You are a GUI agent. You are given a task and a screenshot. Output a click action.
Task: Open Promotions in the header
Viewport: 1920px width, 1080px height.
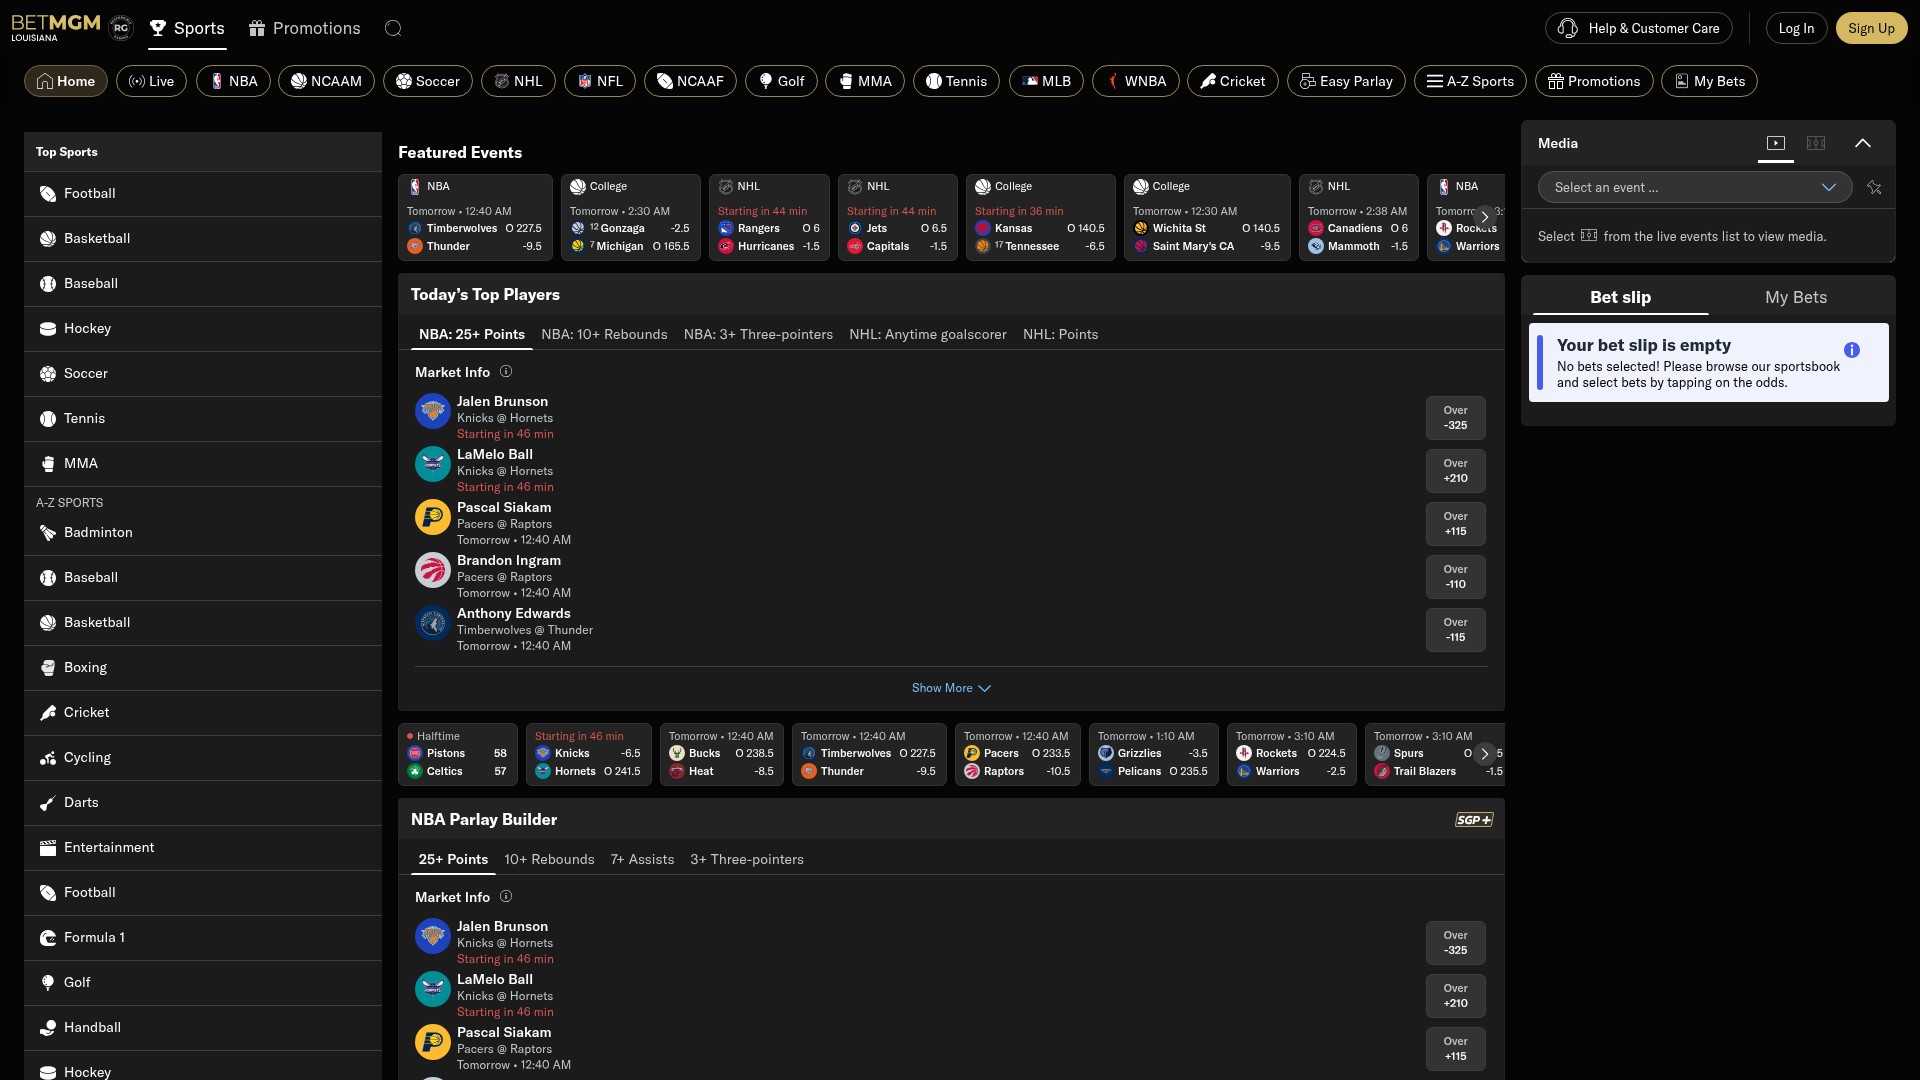click(x=305, y=28)
